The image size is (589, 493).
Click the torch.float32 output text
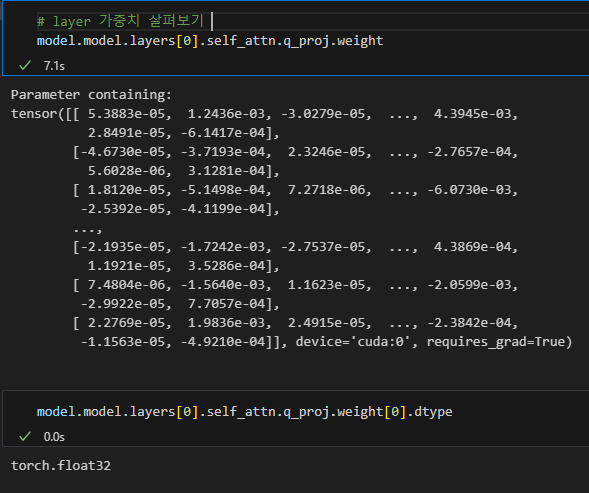[61, 466]
